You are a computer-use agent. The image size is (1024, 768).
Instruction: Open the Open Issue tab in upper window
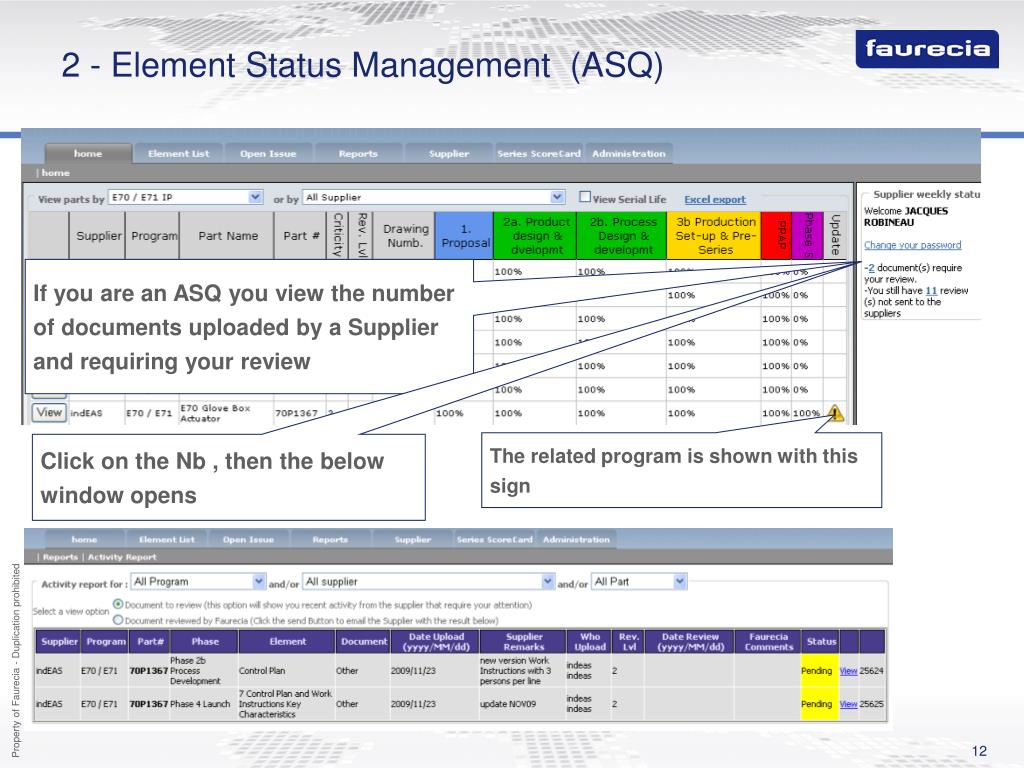coord(268,153)
